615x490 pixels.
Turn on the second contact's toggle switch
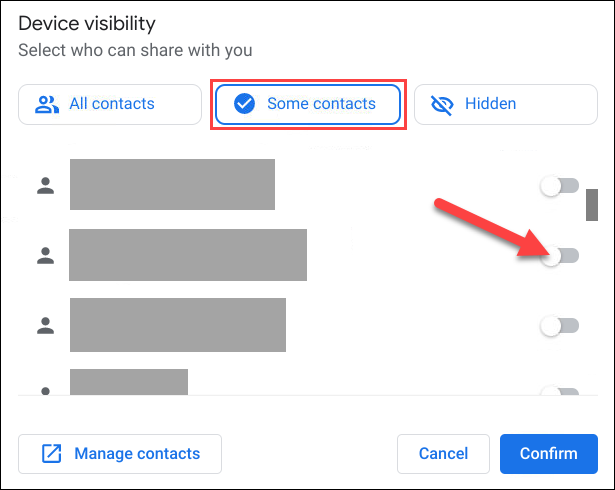[559, 256]
